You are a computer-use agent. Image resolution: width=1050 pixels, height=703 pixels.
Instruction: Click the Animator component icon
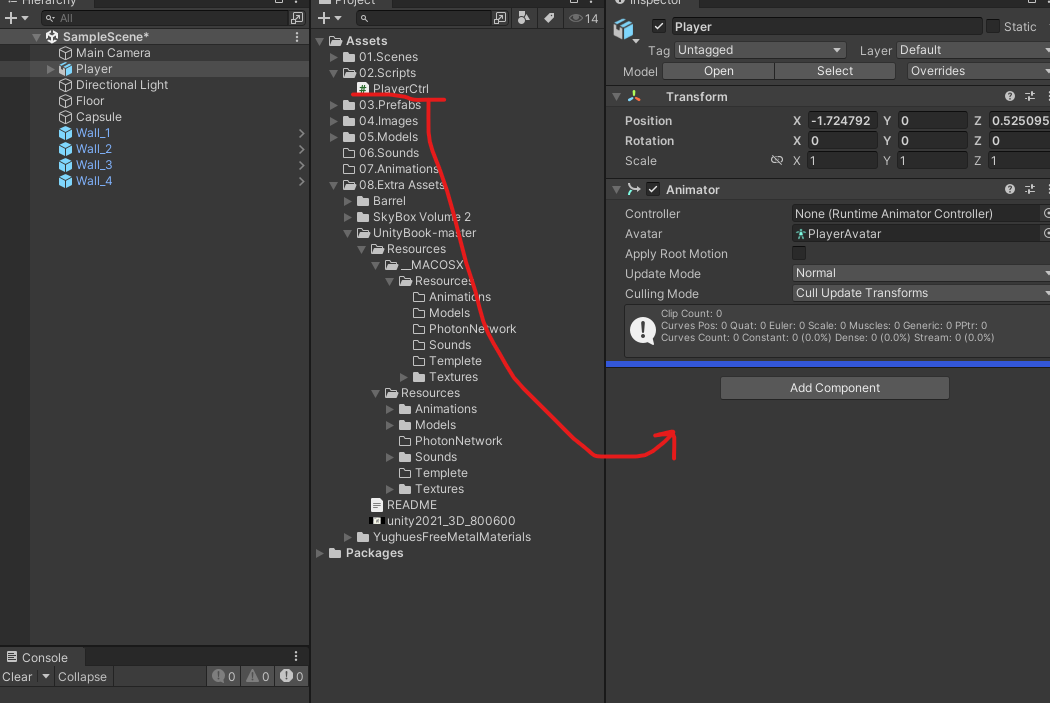tap(633, 189)
